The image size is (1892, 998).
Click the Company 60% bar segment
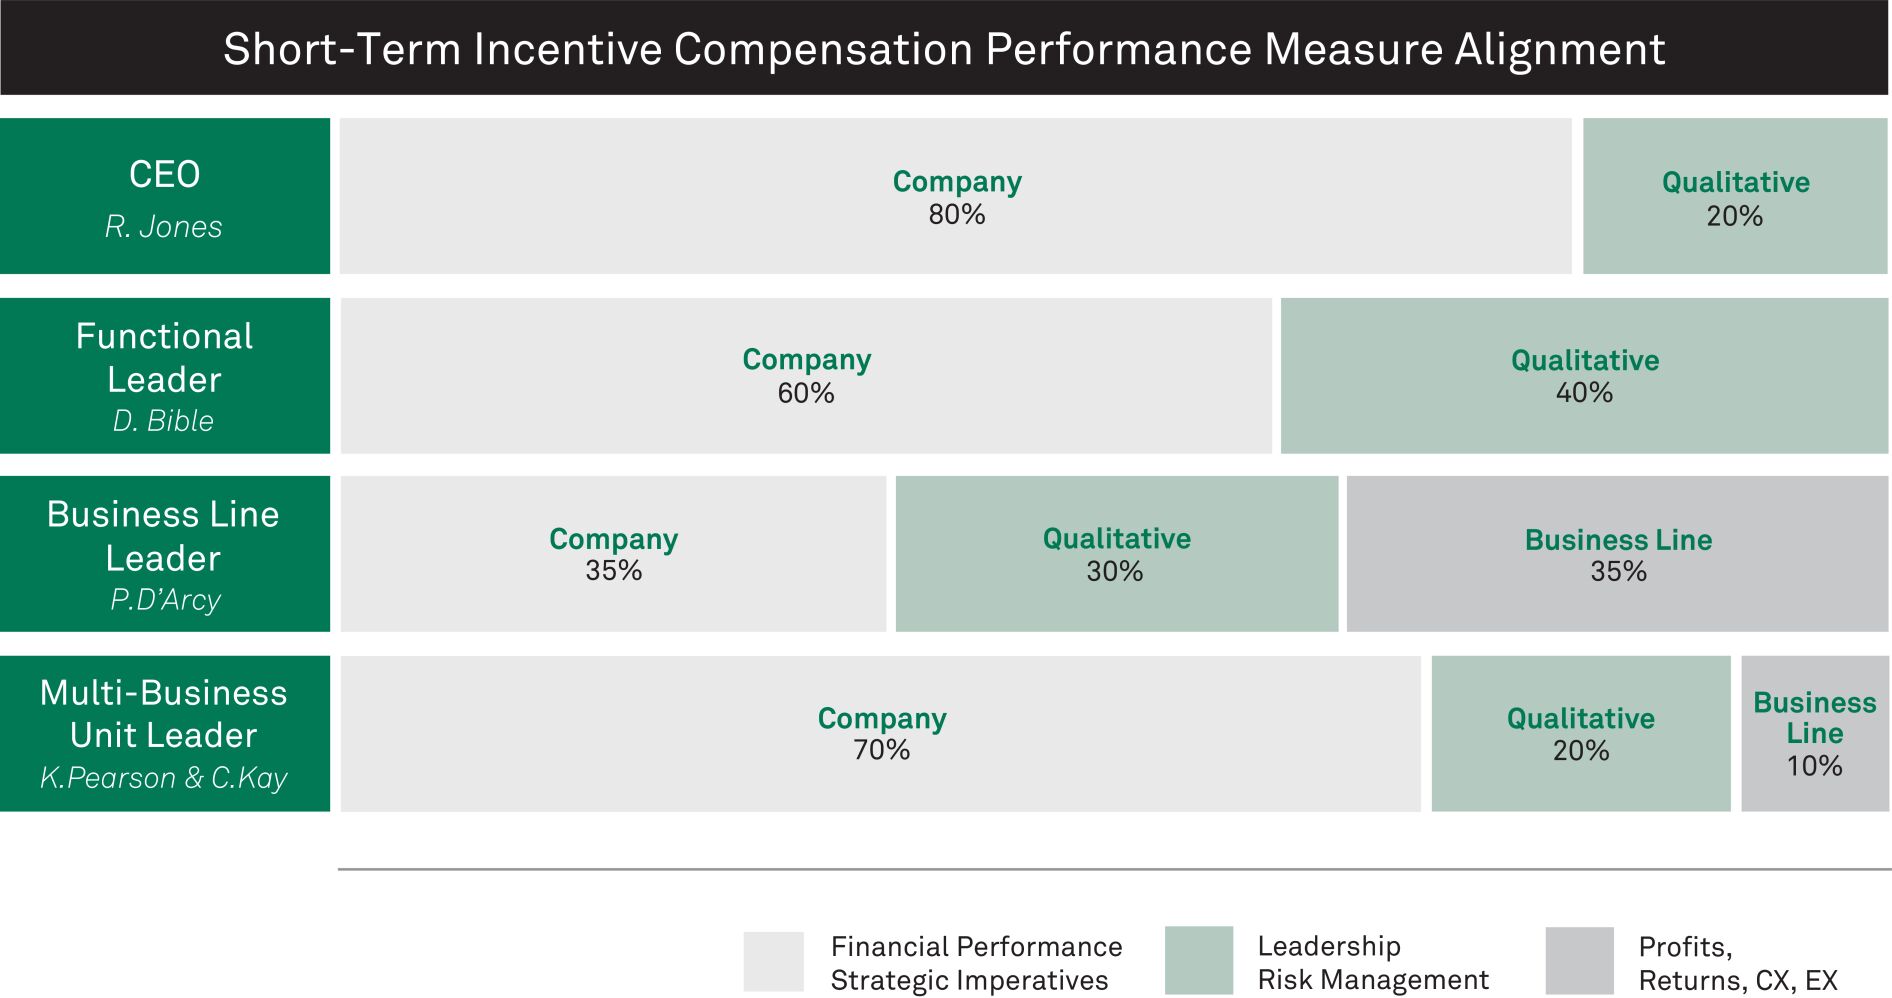pyautogui.click(x=805, y=376)
